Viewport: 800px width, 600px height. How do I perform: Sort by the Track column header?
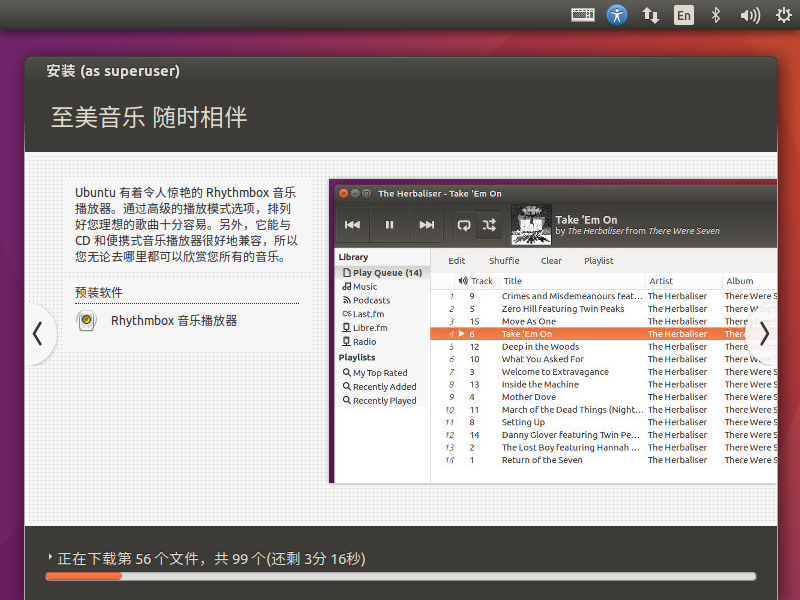pos(482,281)
